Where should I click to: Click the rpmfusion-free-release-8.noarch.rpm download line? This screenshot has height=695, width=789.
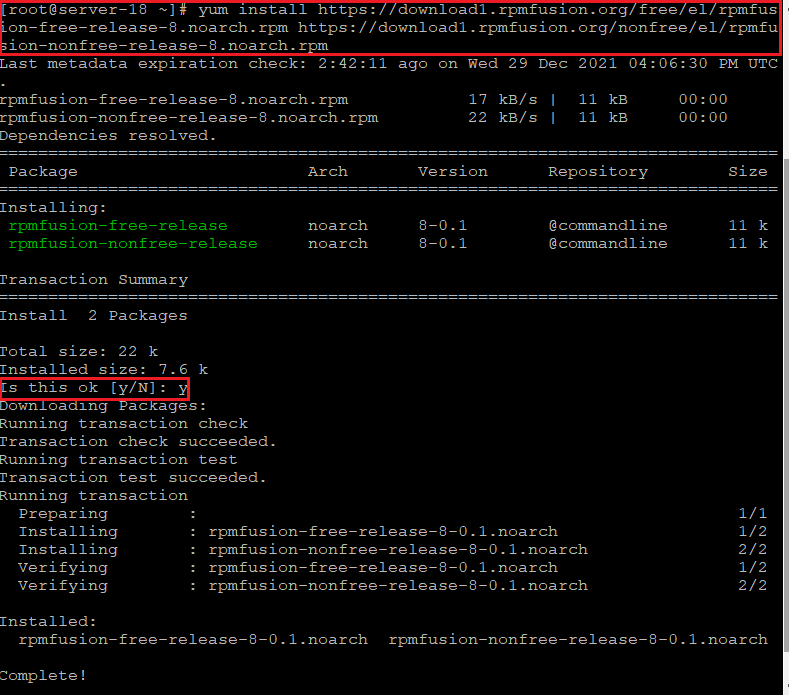click(x=363, y=100)
